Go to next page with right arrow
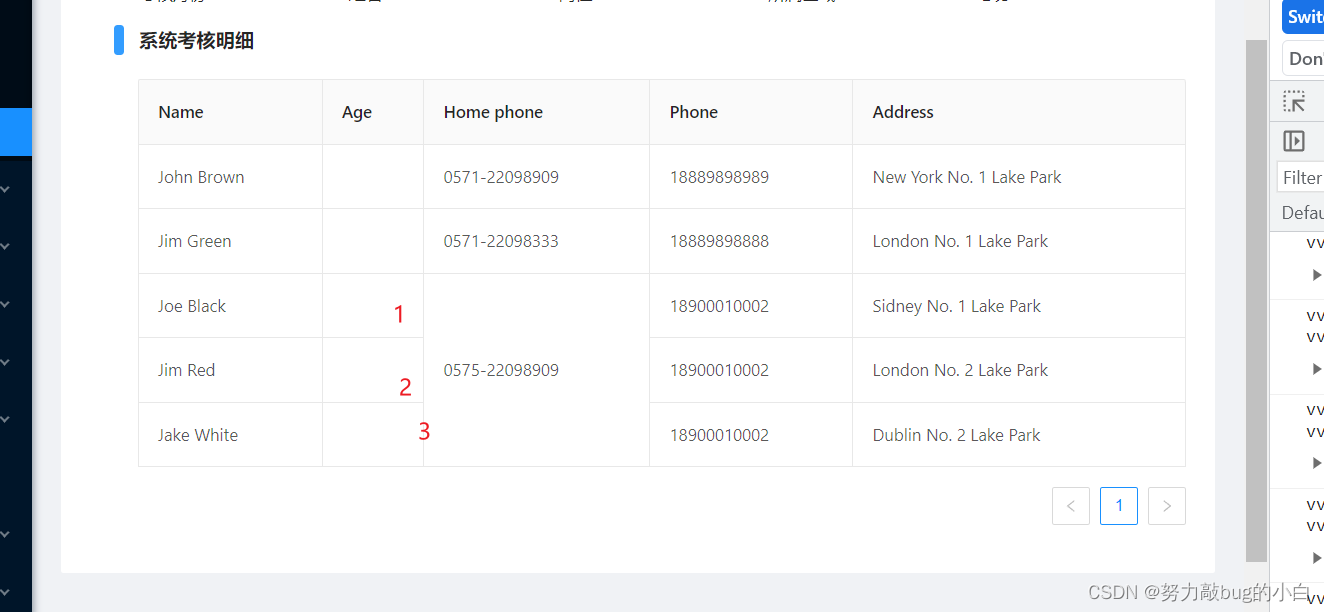Screen dimensions: 1324x612 (1167, 506)
